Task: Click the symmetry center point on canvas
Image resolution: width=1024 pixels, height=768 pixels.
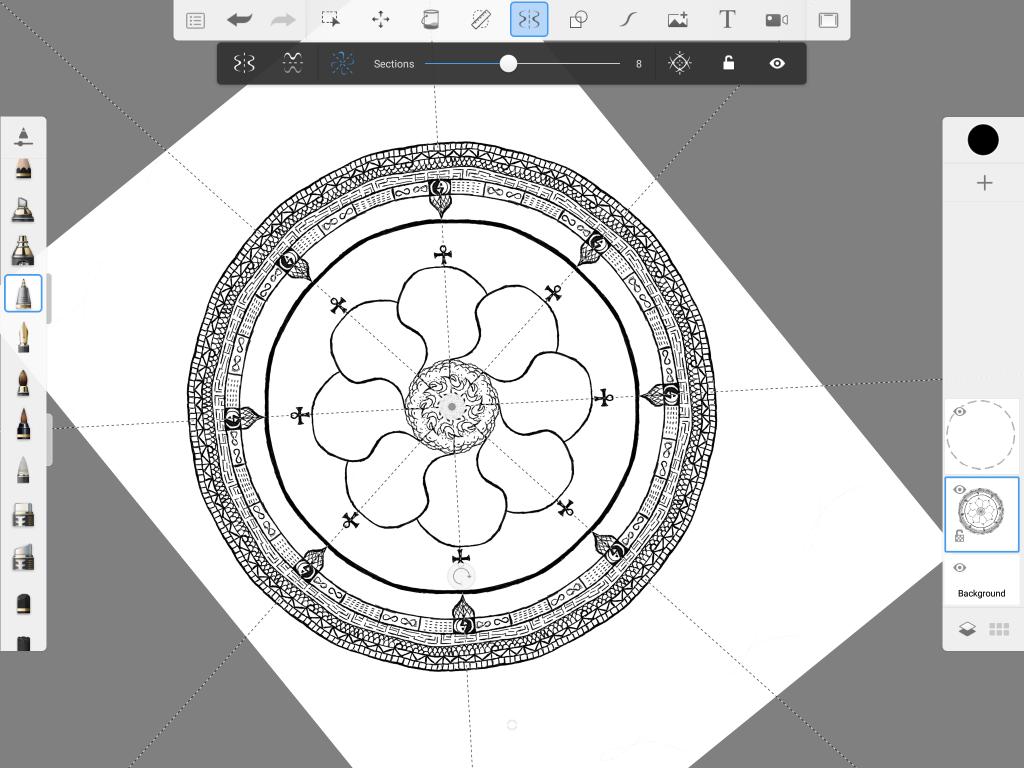Action: point(451,406)
